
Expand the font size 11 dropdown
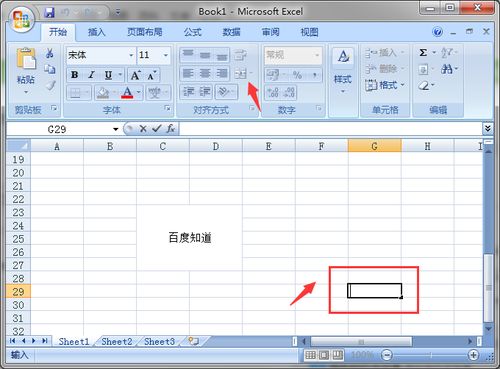pyautogui.click(x=166, y=55)
